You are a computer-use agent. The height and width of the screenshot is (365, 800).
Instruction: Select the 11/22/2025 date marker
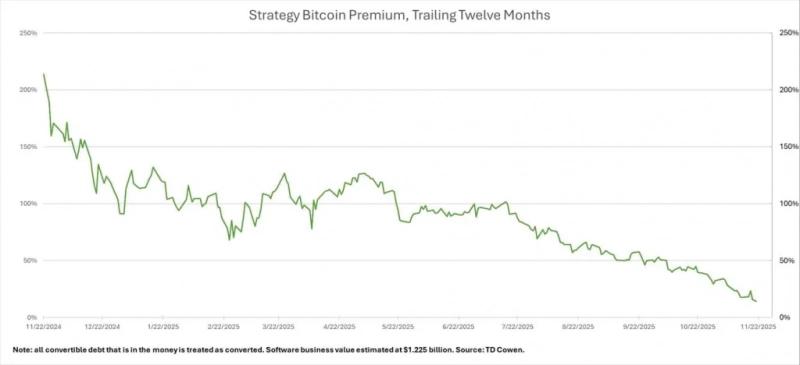point(757,326)
